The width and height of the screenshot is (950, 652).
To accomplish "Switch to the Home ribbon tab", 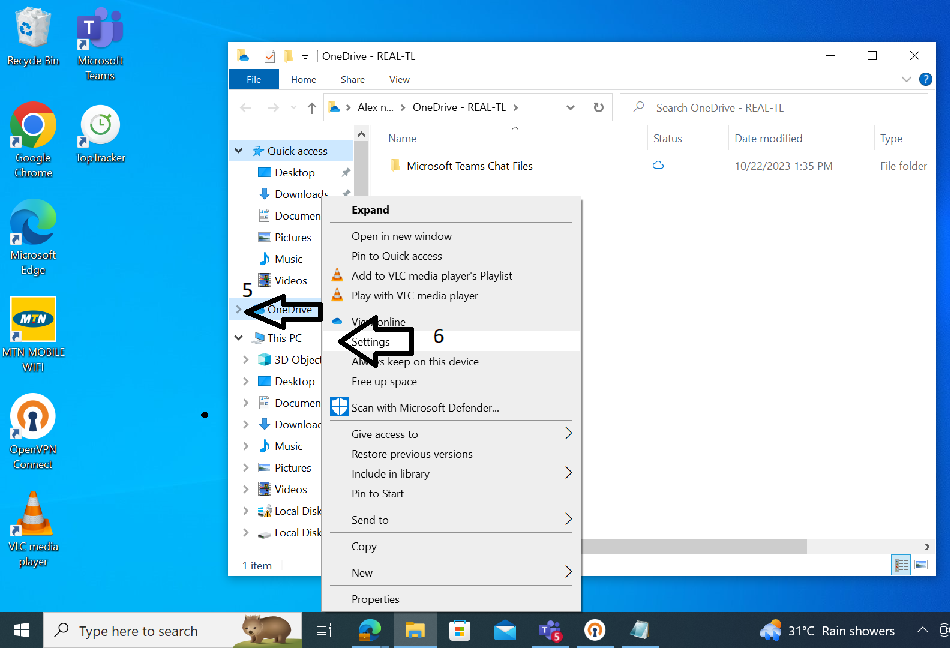I will pyautogui.click(x=304, y=79).
